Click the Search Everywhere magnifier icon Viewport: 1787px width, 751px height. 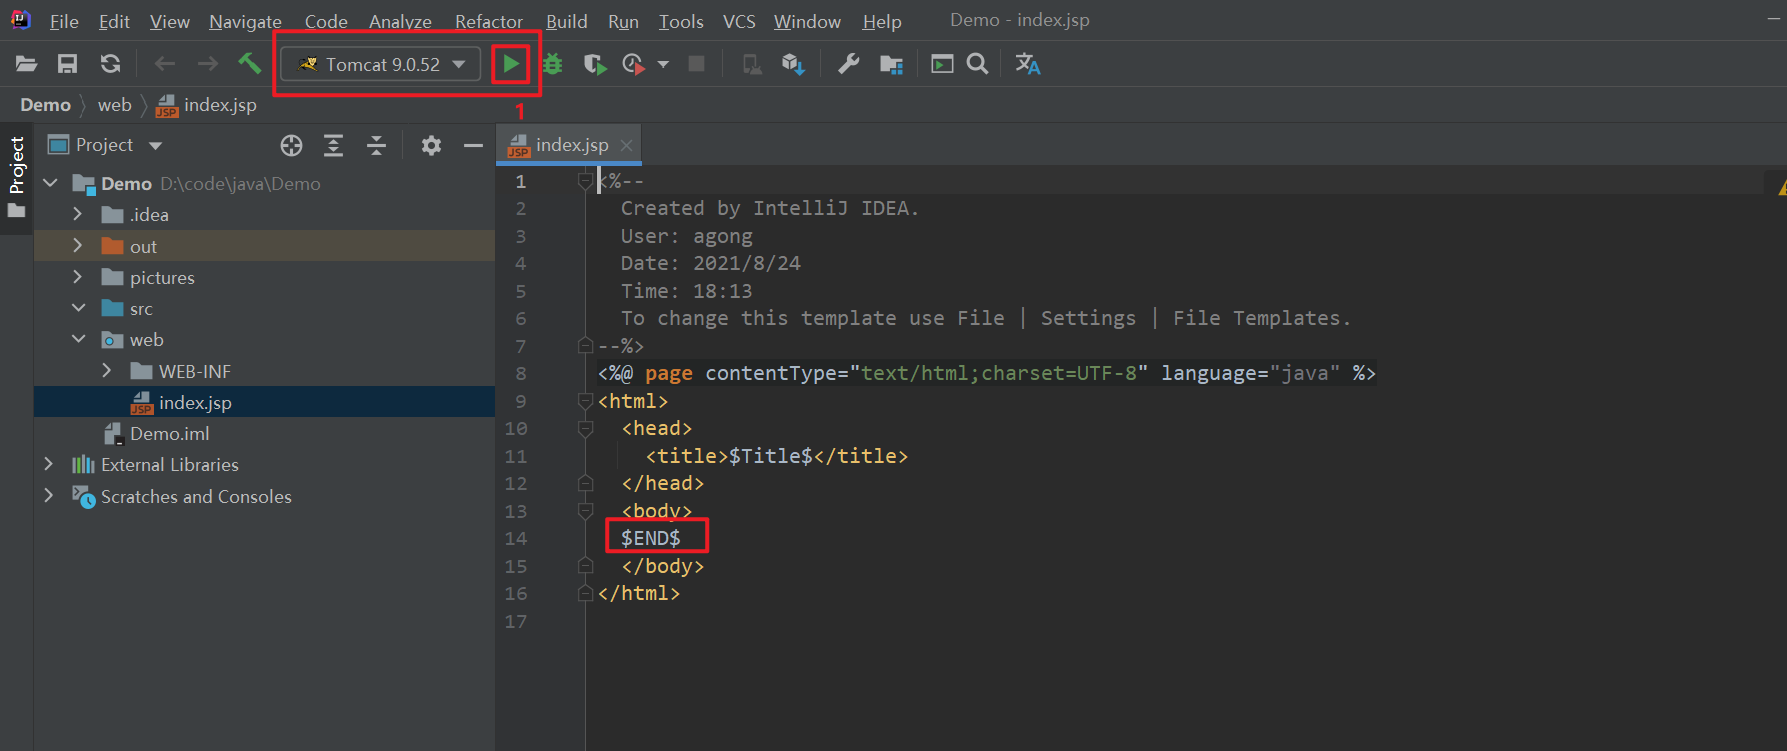pyautogui.click(x=978, y=64)
